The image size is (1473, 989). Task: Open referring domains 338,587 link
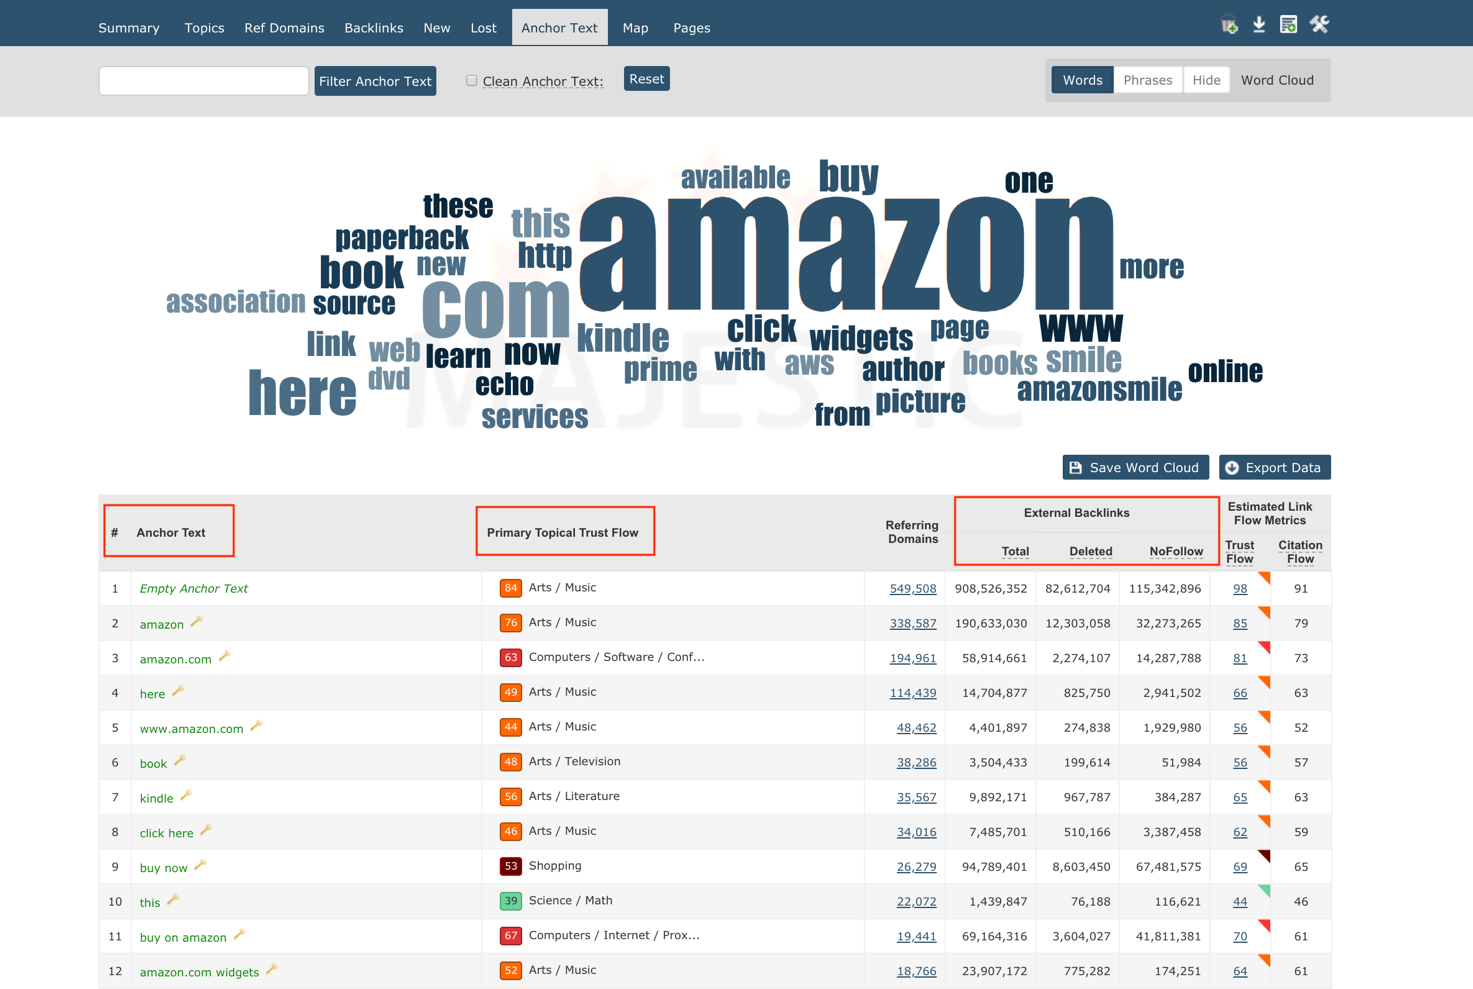point(912,623)
